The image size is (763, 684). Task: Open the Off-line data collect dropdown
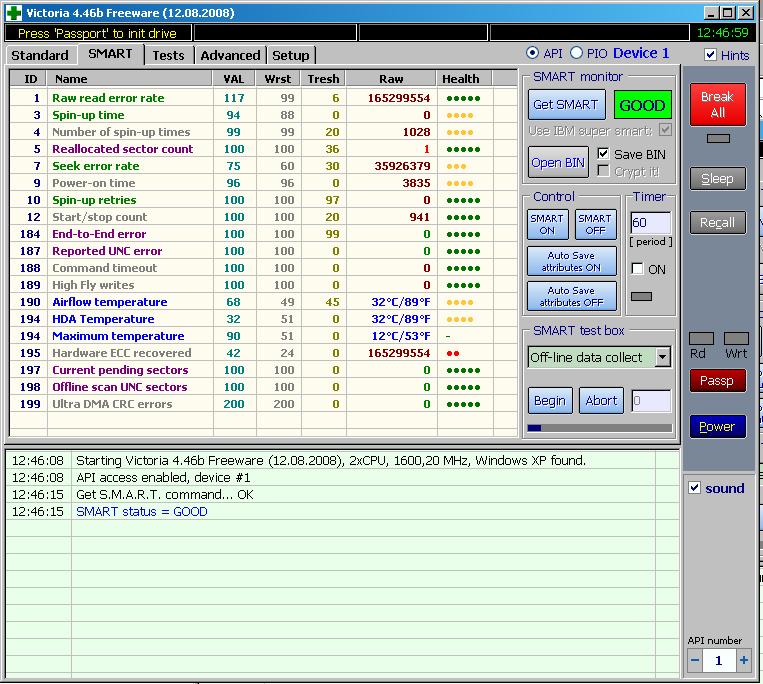tap(662, 357)
